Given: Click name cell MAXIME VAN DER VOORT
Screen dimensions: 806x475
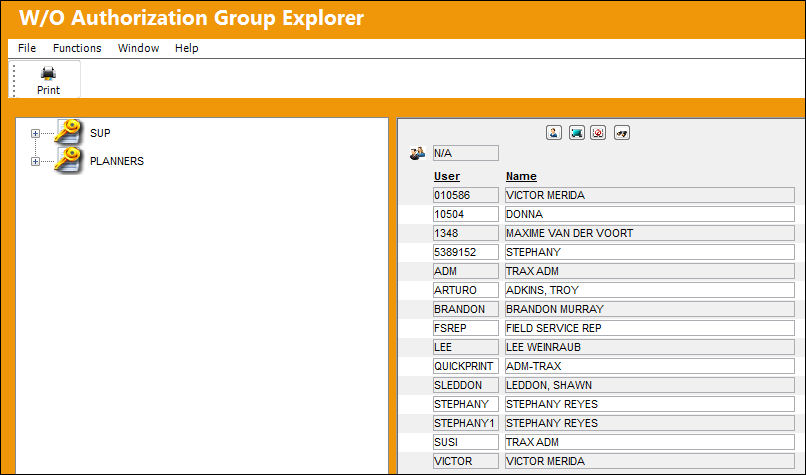Looking at the screenshot, I should coord(650,233).
